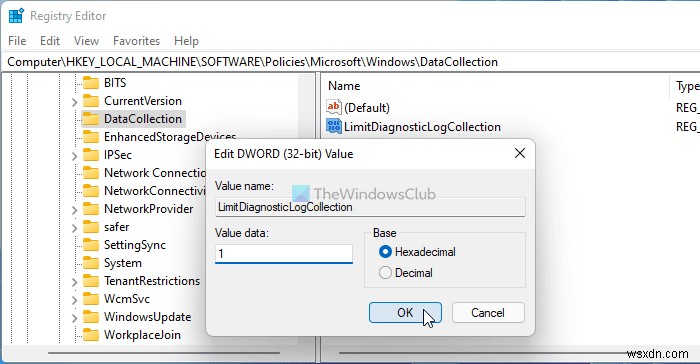Click the NetworkProvider folder icon

point(91,209)
